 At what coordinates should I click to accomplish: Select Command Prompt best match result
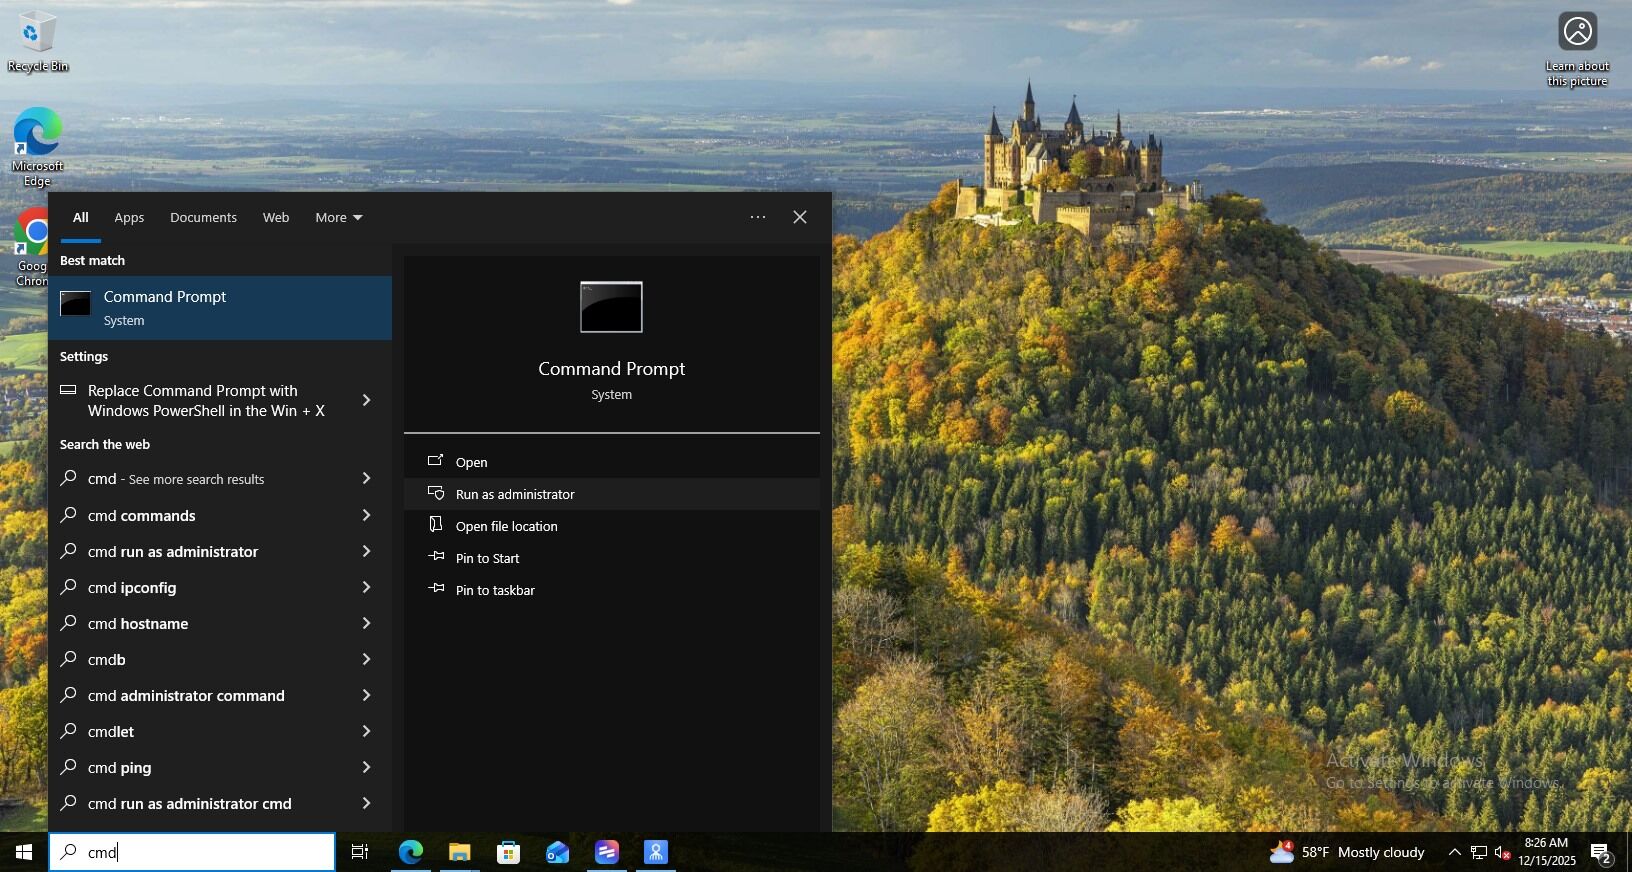click(220, 308)
